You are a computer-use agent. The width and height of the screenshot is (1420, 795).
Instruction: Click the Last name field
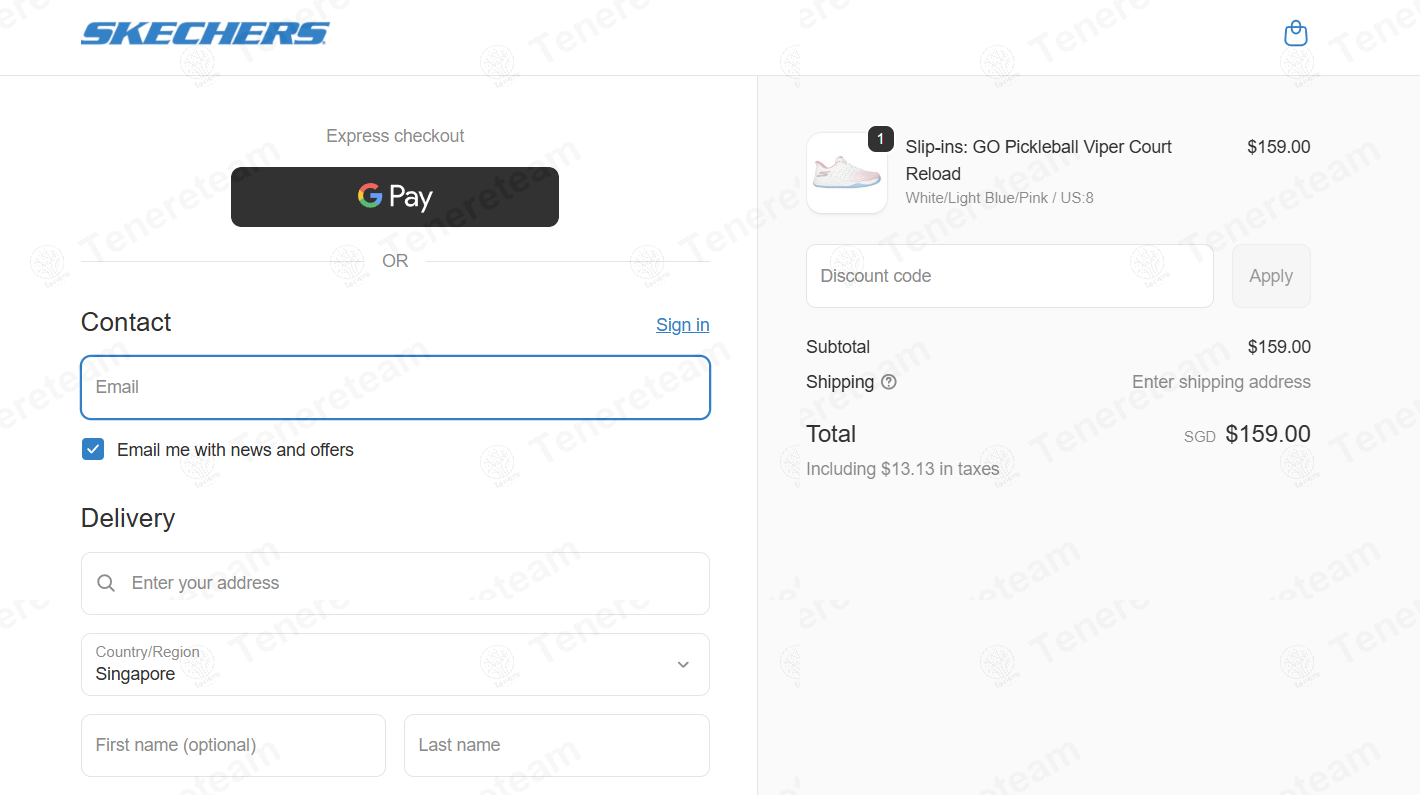(557, 745)
